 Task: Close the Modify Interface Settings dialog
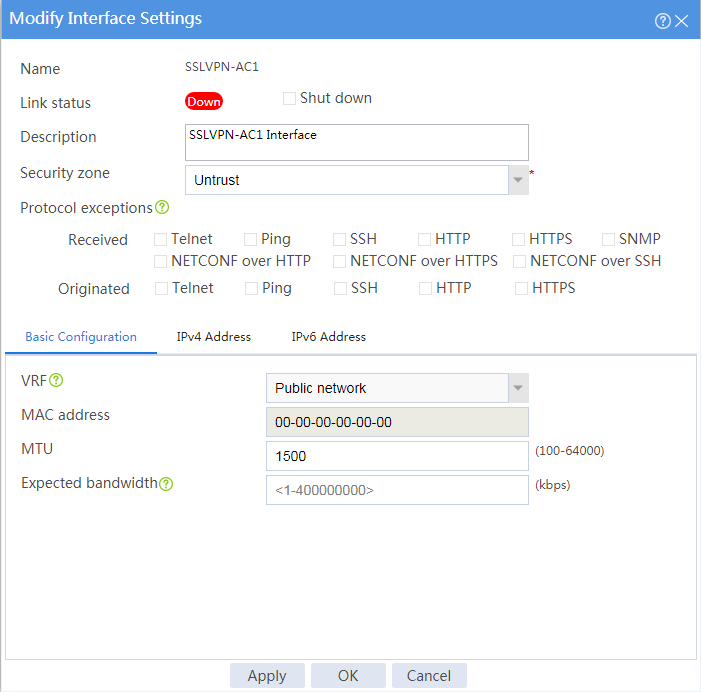682,21
